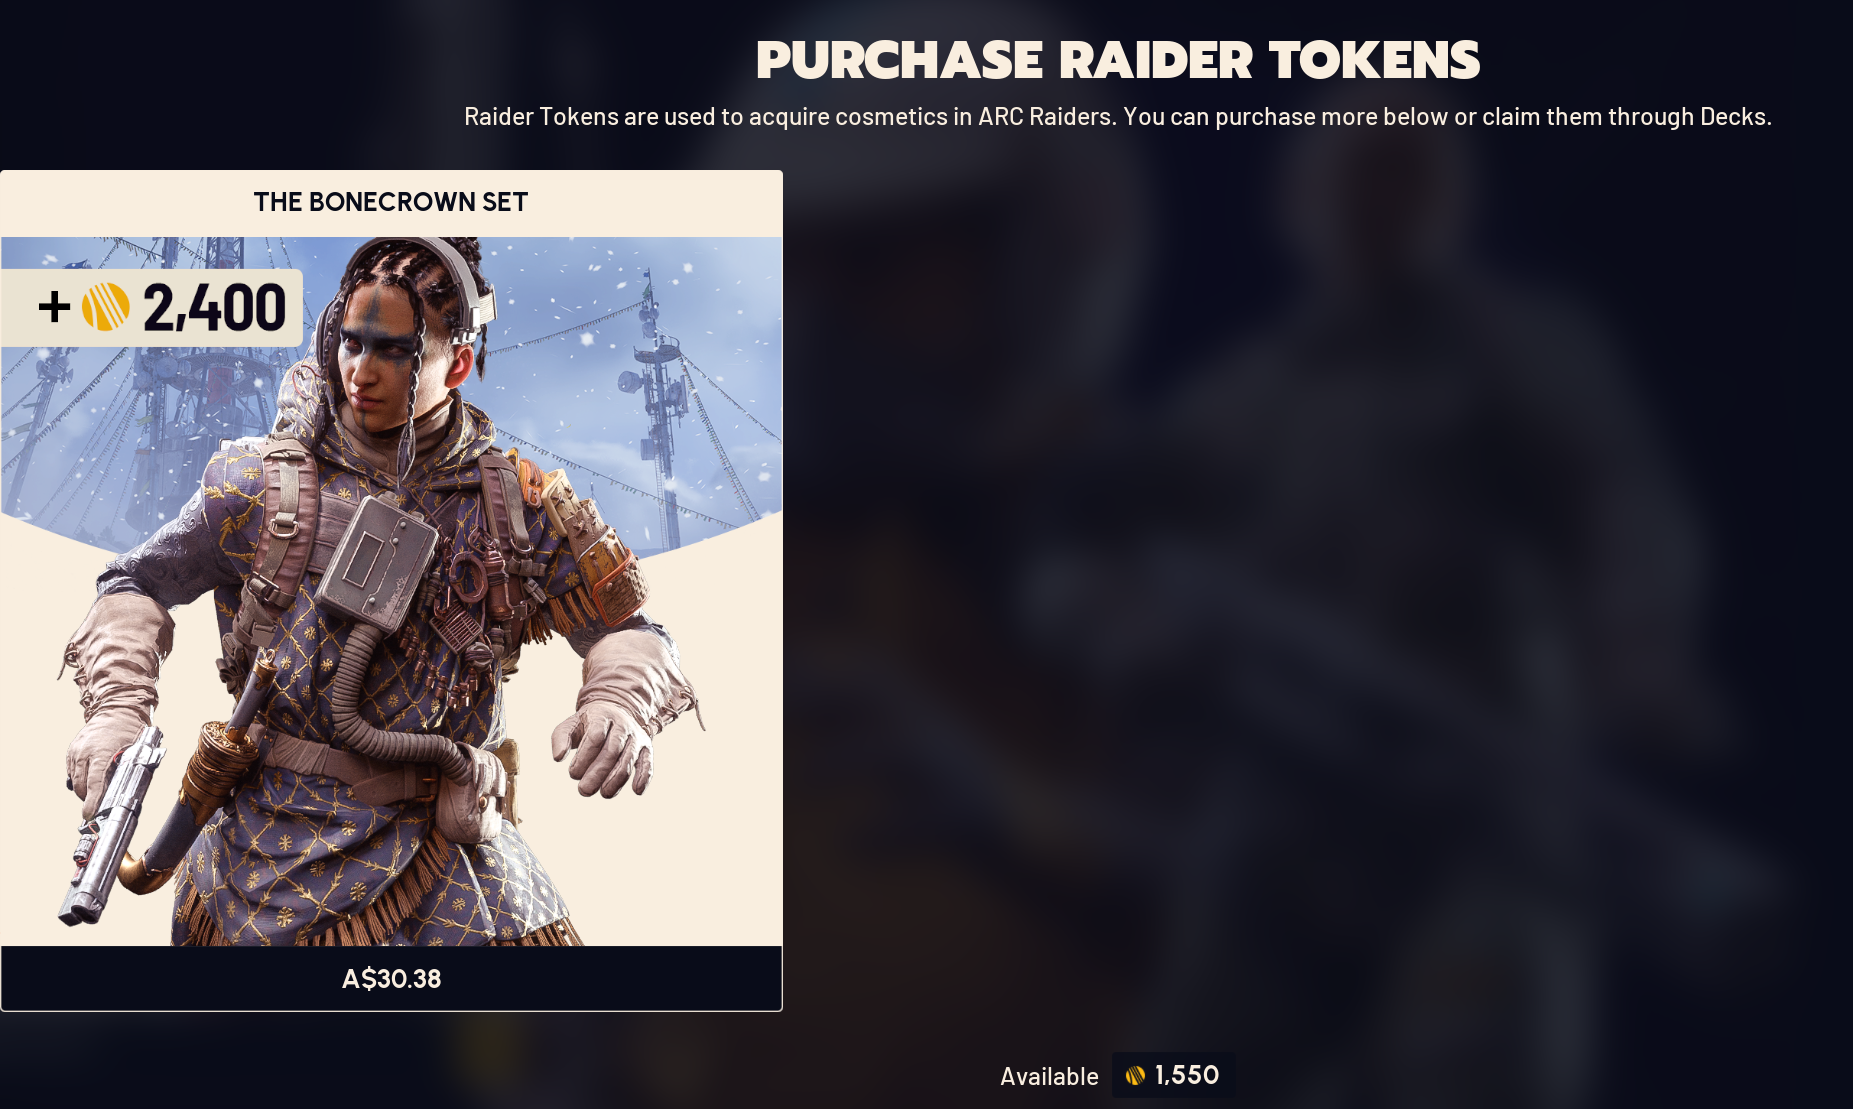The width and height of the screenshot is (1853, 1109).
Task: Click the ARC Raiders text in the description
Action: pyautogui.click(x=1045, y=117)
